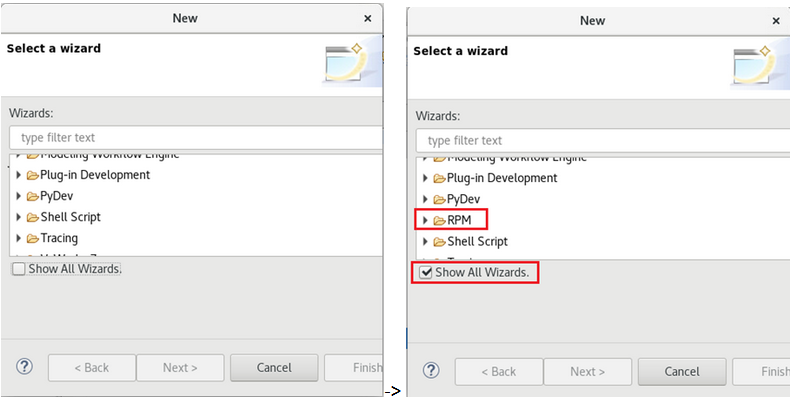The height and width of the screenshot is (407, 796).
Task: Select Tracing folder icon
Action: tap(33, 239)
